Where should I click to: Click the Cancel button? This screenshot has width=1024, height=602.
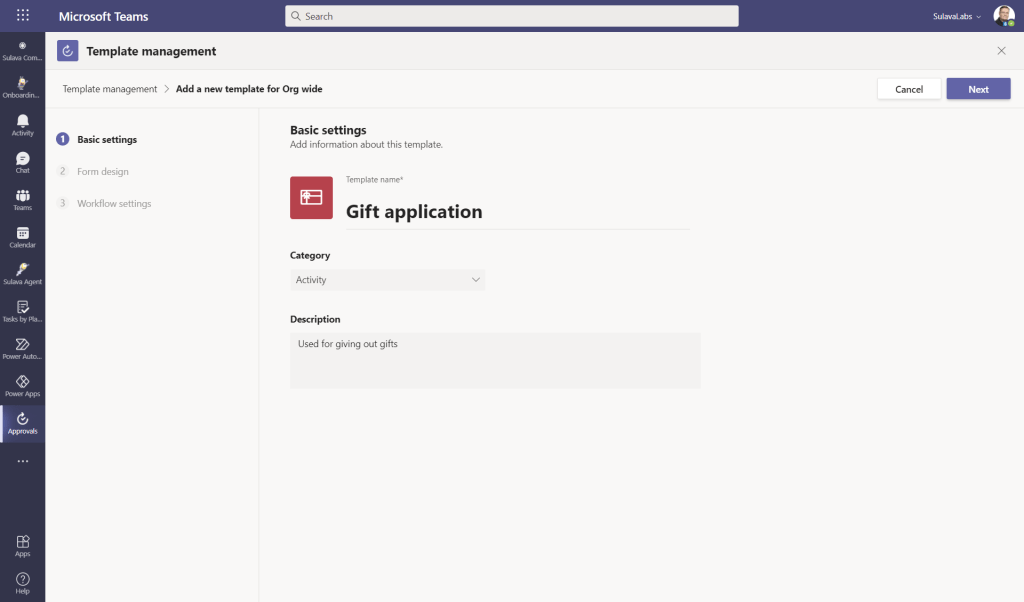point(909,89)
